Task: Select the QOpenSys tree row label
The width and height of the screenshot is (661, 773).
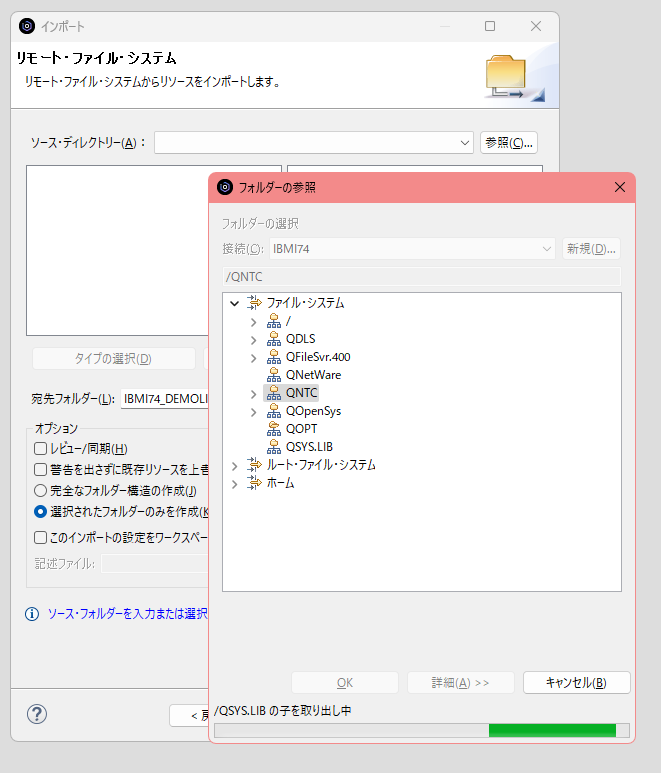Action: click(x=313, y=411)
